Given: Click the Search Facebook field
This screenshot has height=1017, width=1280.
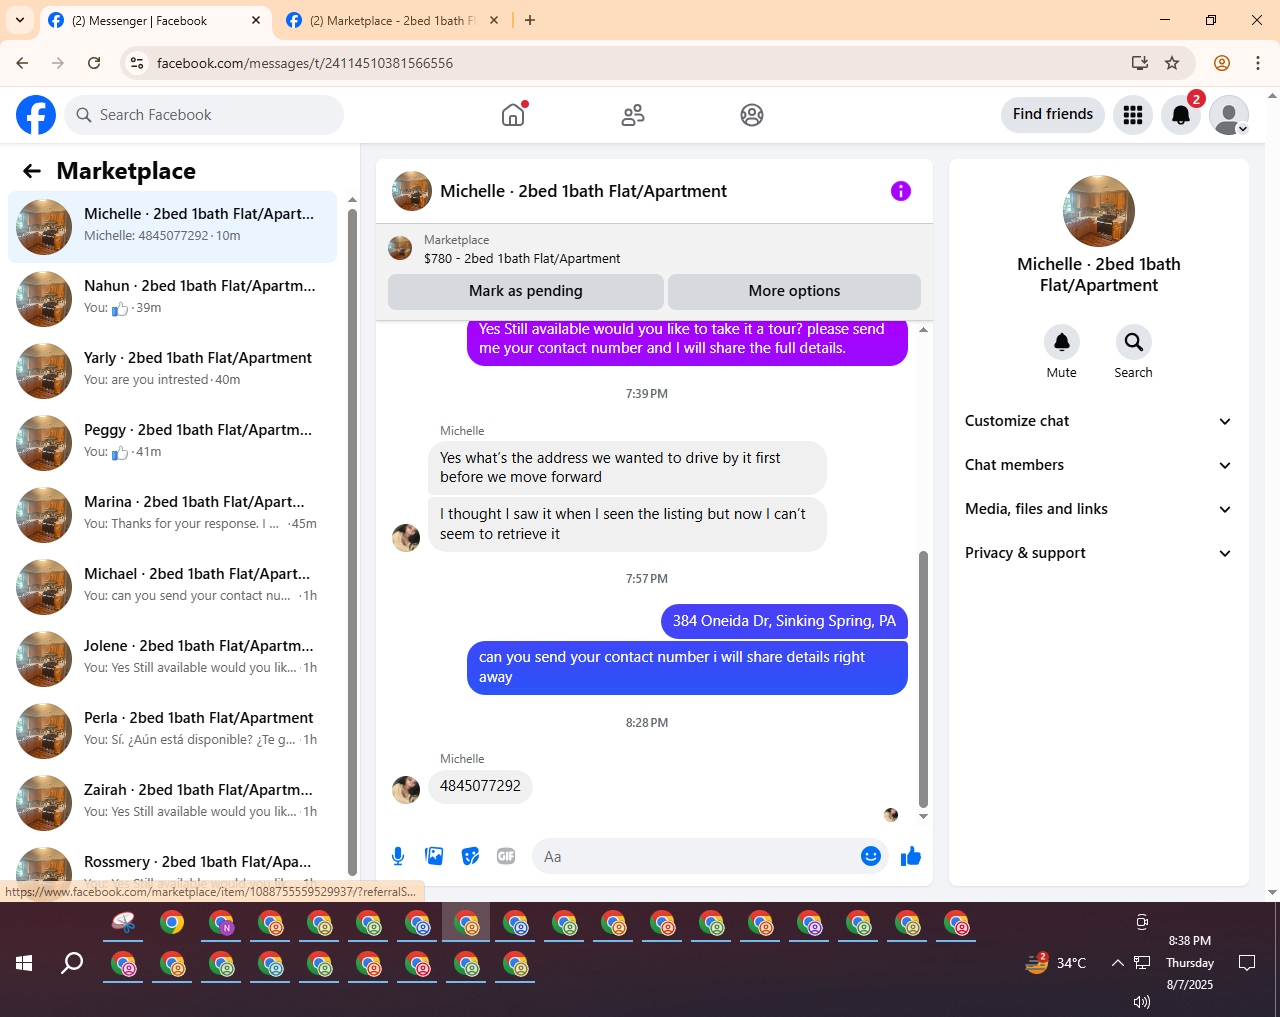Looking at the screenshot, I should 204,115.
